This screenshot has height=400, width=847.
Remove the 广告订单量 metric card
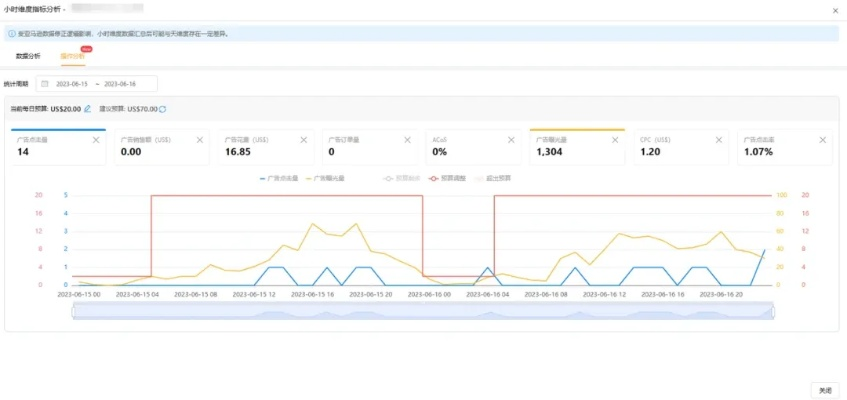click(x=407, y=140)
